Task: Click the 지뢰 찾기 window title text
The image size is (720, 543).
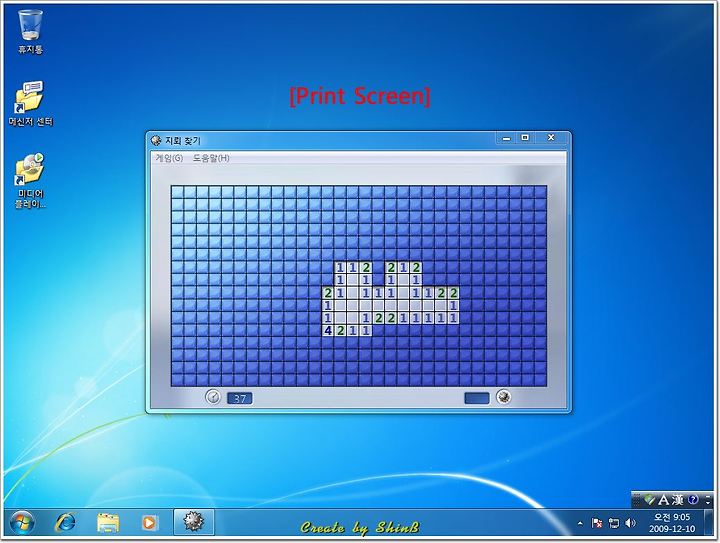Action: pos(183,140)
